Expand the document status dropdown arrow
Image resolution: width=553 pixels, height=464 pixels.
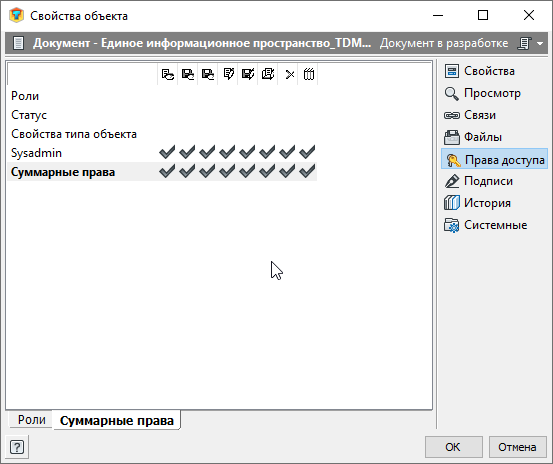(x=540, y=43)
